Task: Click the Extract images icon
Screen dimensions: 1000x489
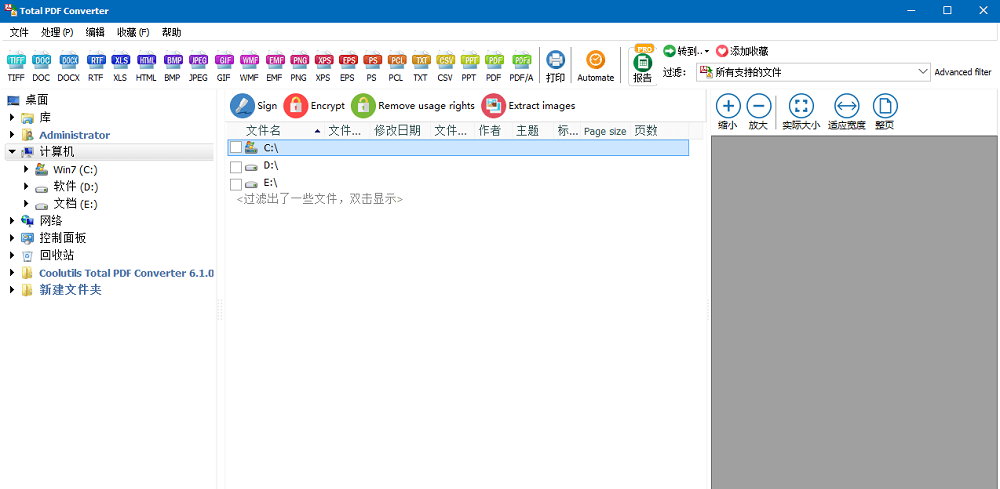Action: [x=494, y=106]
